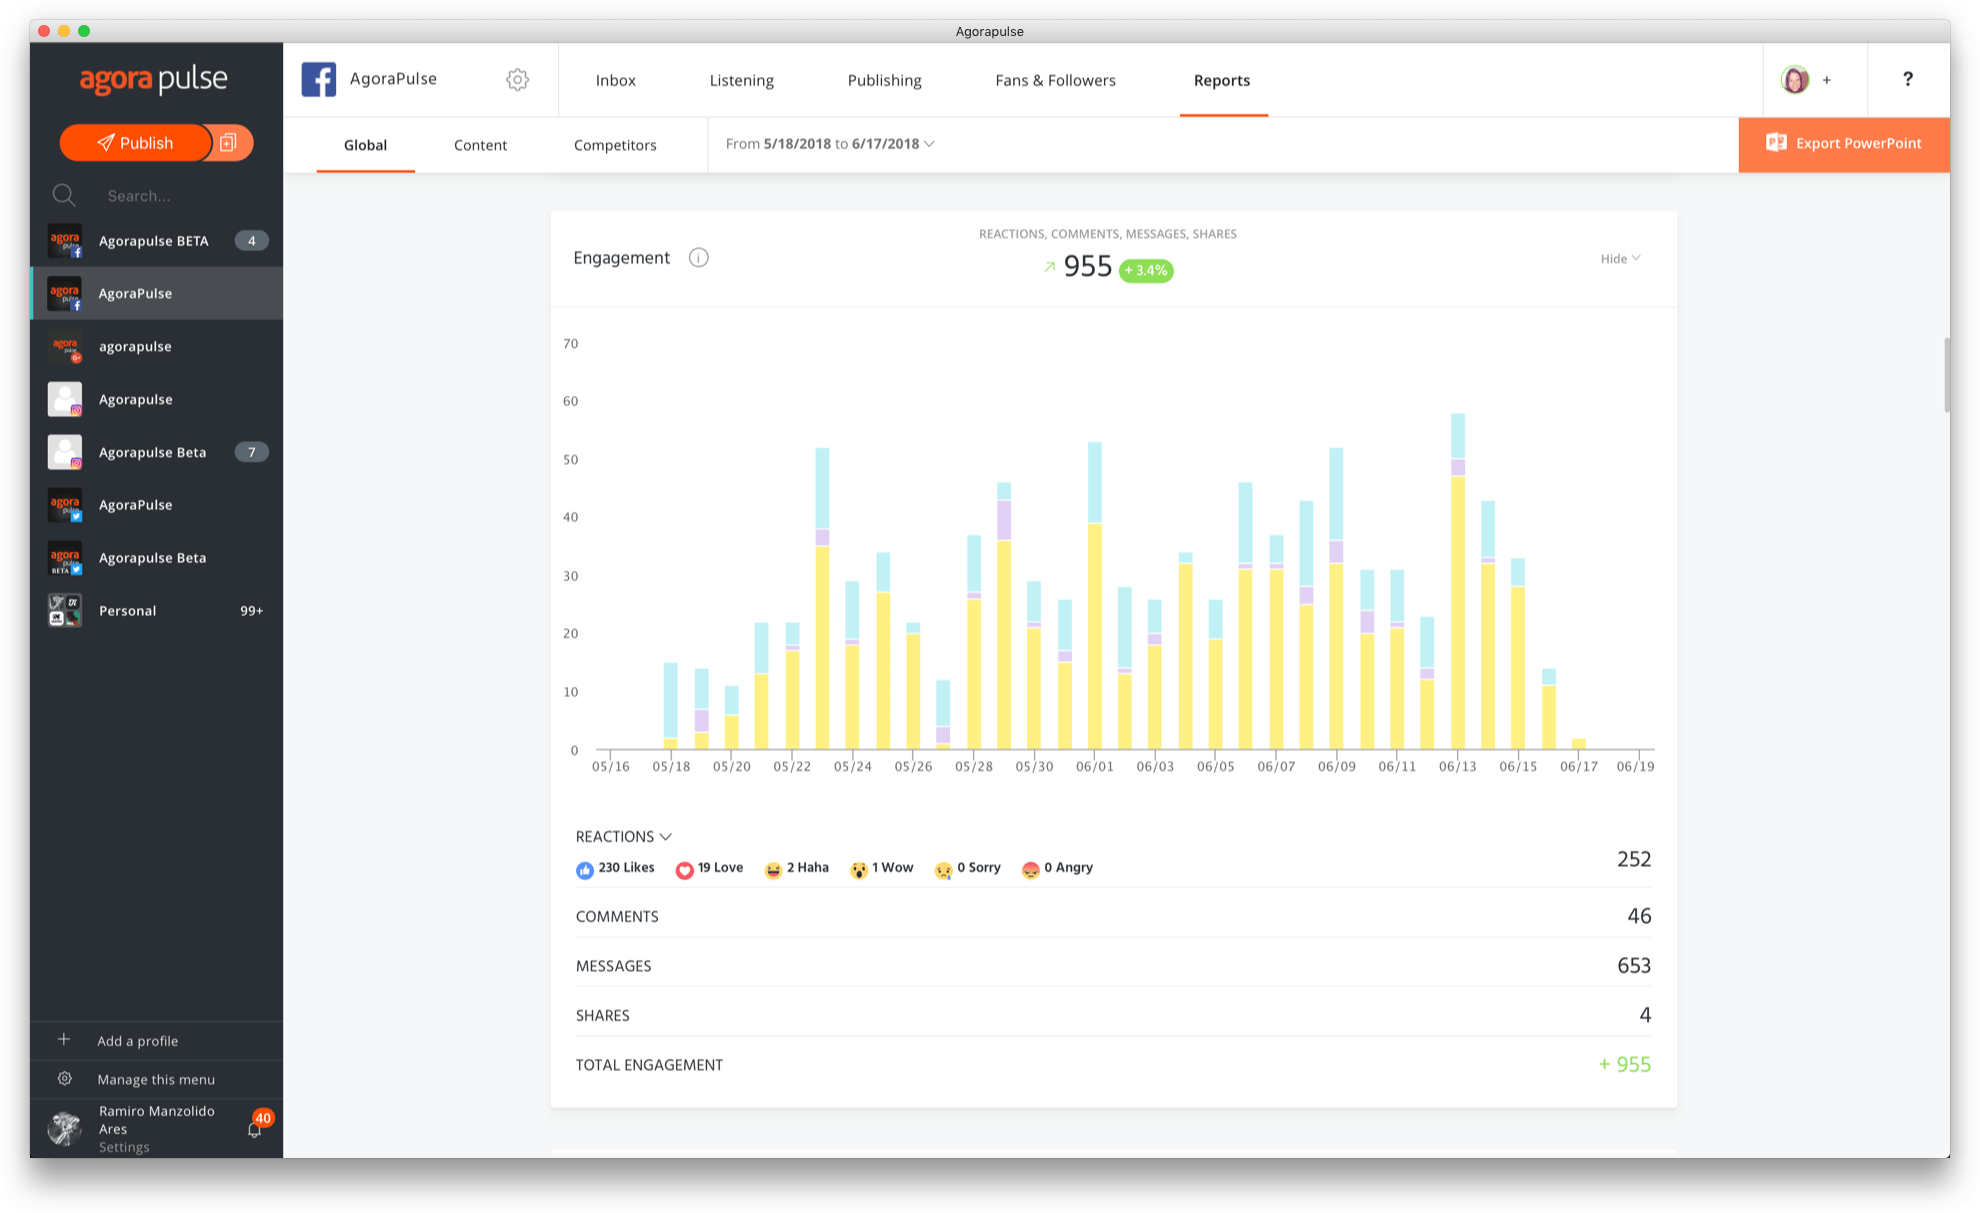Click the user avatar profile icon

coord(1798,79)
